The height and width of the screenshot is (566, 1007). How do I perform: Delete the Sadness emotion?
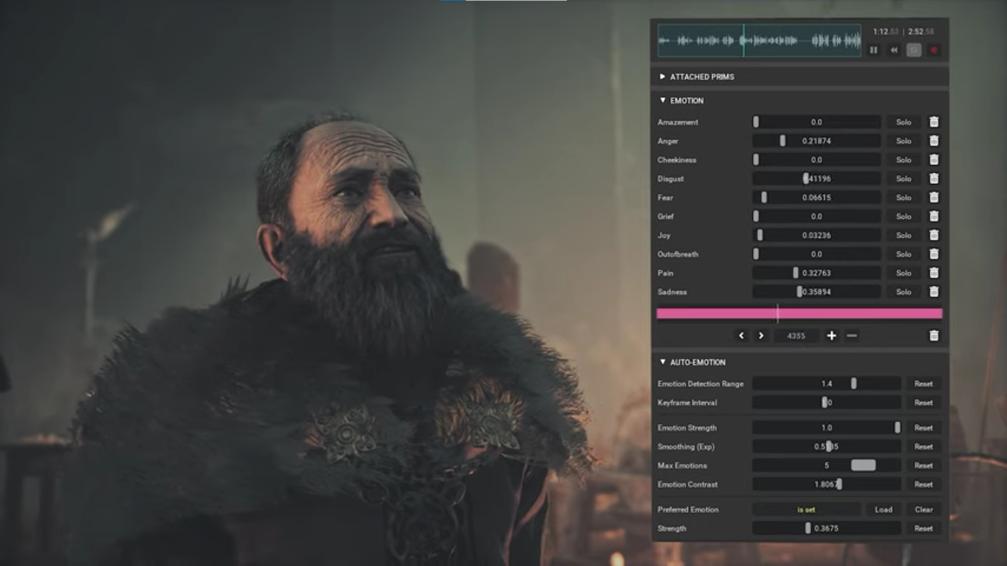tap(934, 292)
